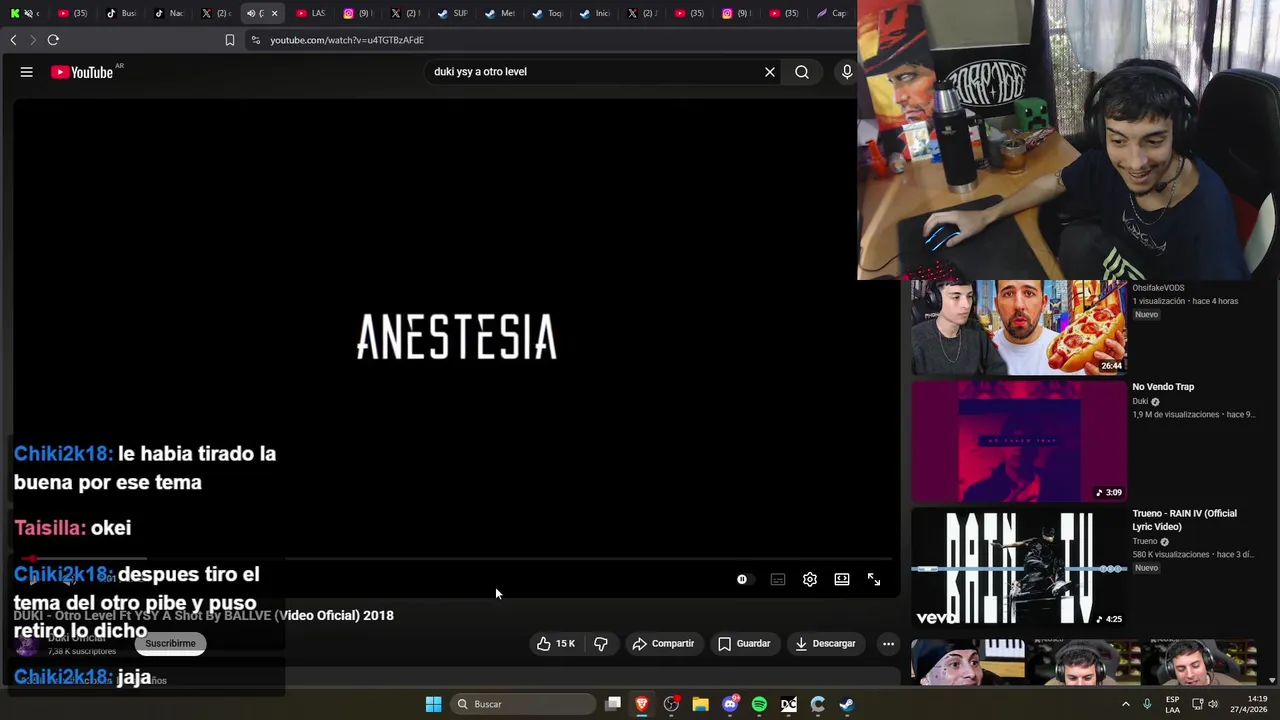Open the 26:44 hot dog video thumbnail
Screen dimensions: 1280x720
1019,328
